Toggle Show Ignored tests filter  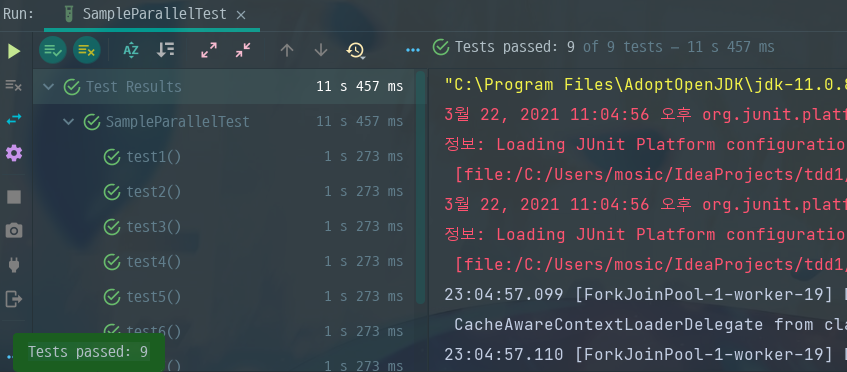(x=86, y=50)
